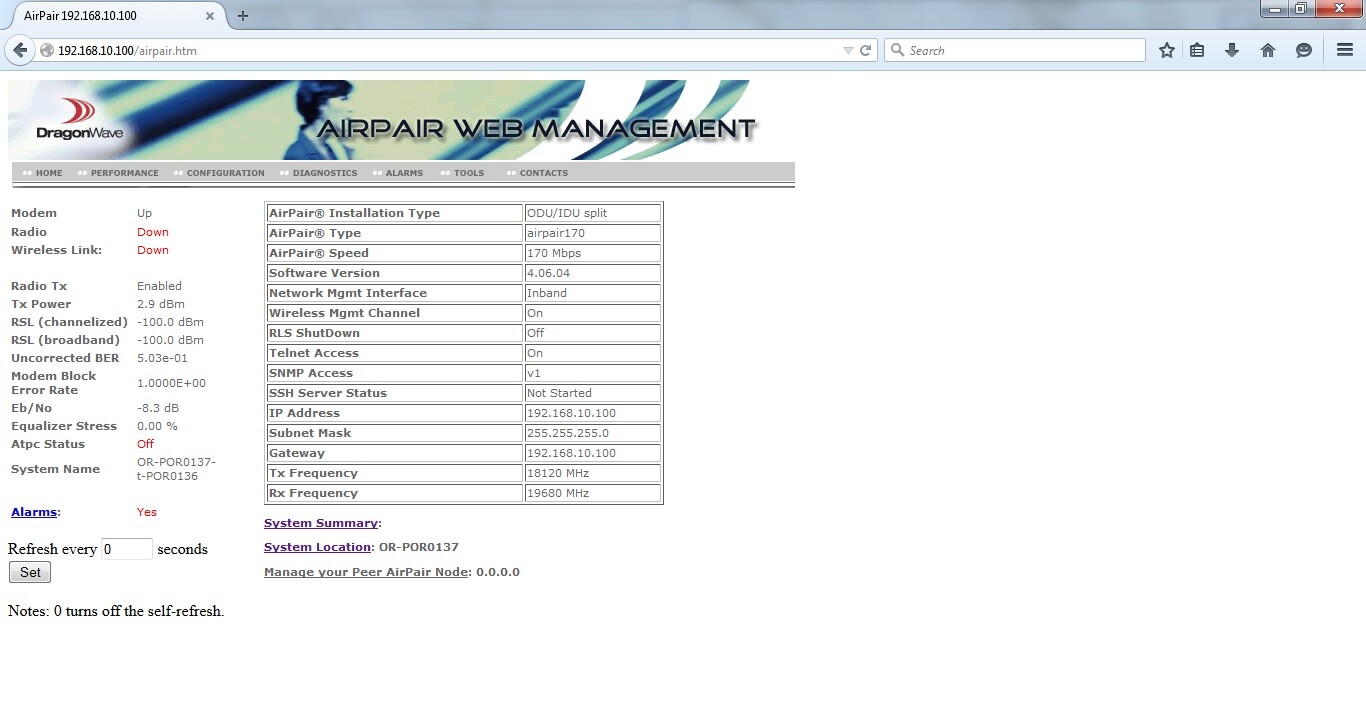Open the CONFIGURATION menu item
Image resolution: width=1366 pixels, height=728 pixels.
click(x=226, y=173)
